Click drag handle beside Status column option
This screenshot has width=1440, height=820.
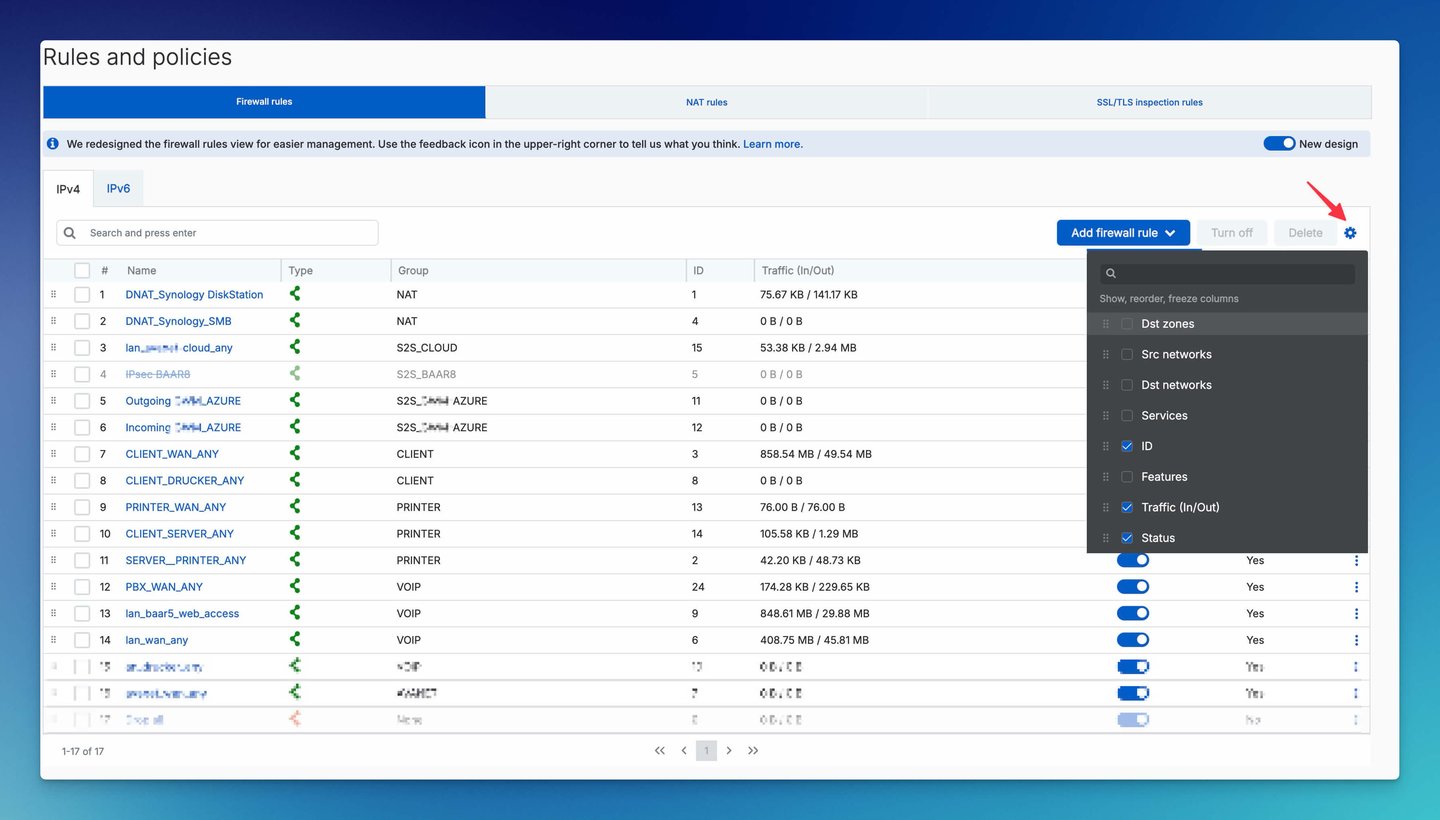1106,538
